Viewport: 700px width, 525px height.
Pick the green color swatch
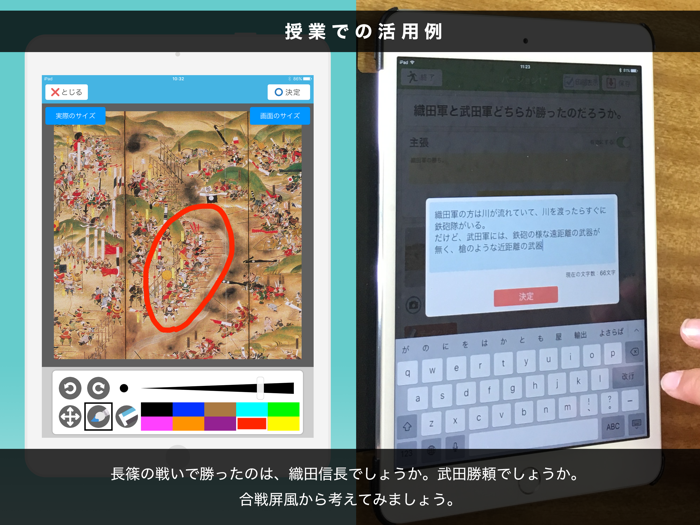click(283, 409)
